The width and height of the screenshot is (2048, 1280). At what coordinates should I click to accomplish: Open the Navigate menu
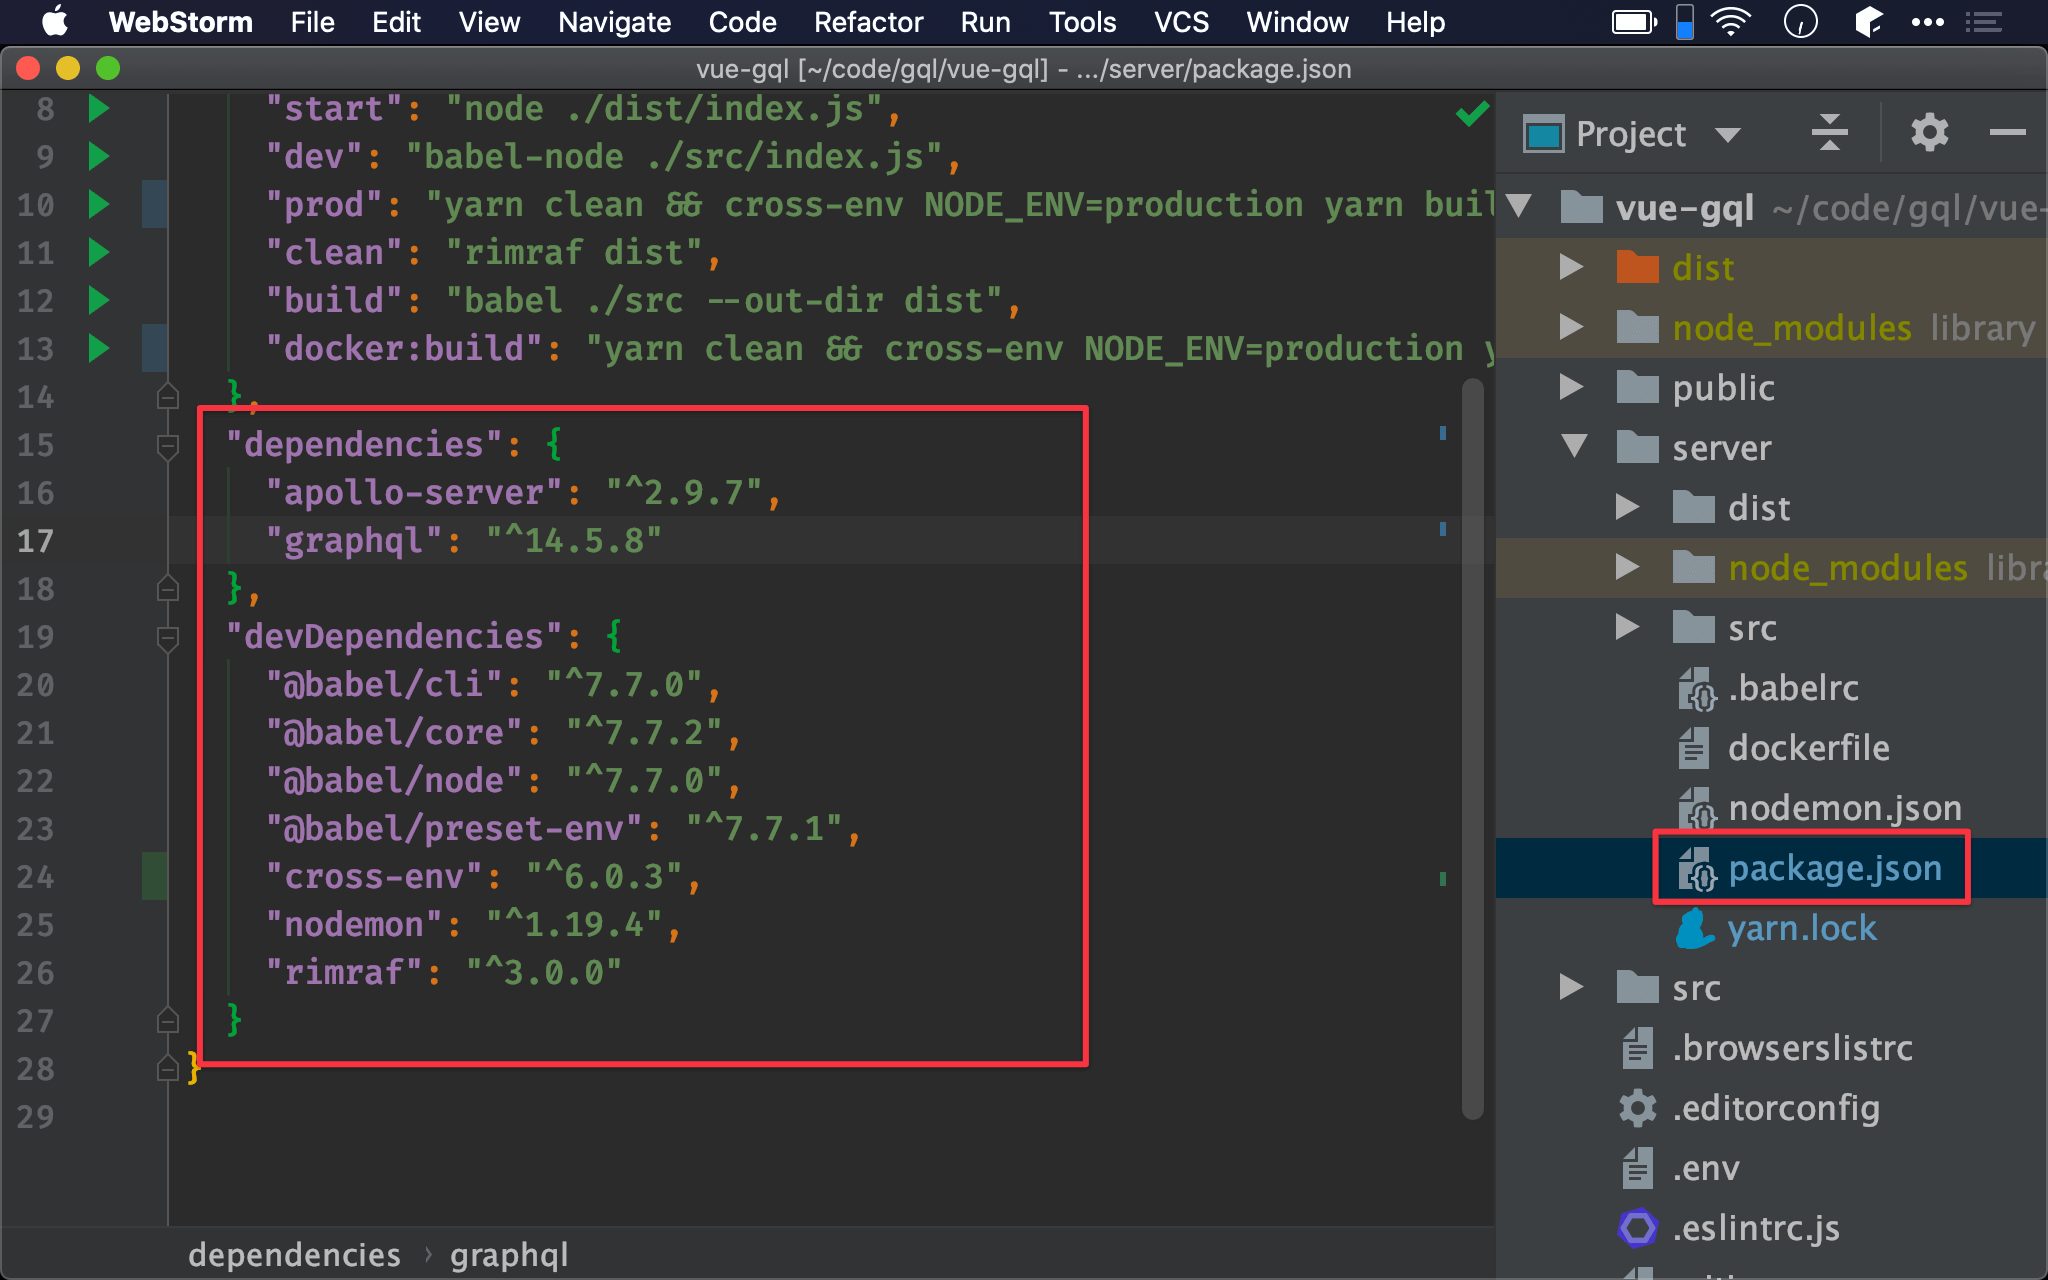(614, 22)
